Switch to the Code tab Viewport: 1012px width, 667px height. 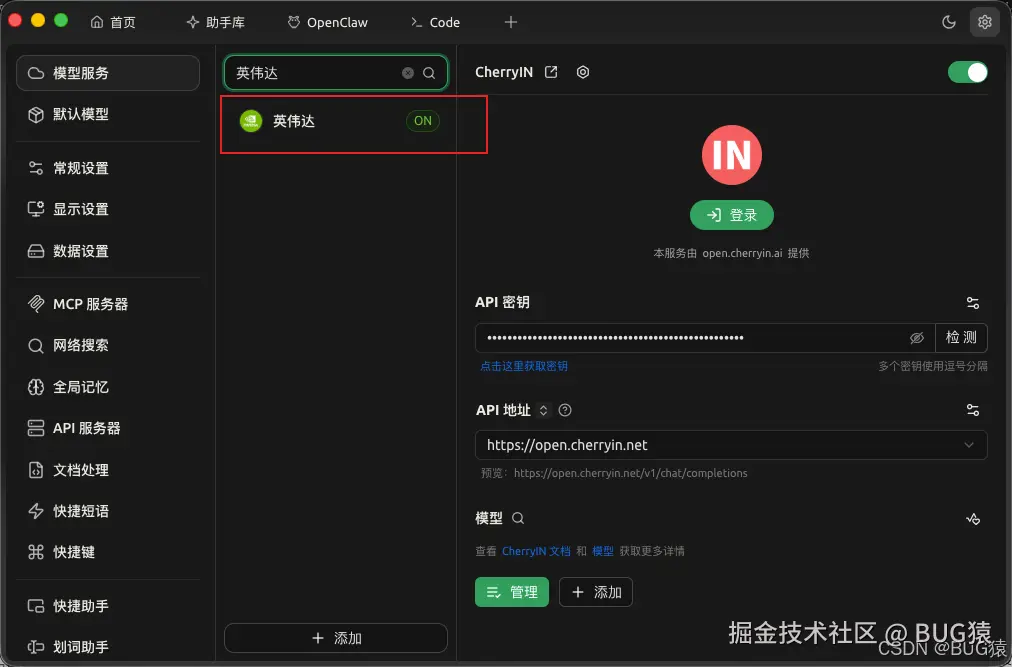[436, 21]
